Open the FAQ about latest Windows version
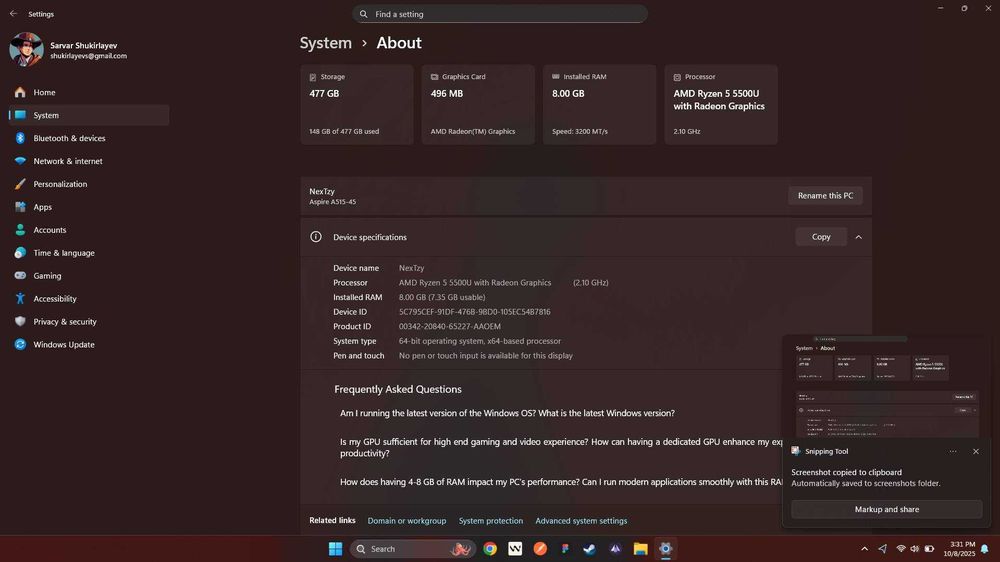The height and width of the screenshot is (562, 1000). click(x=507, y=413)
